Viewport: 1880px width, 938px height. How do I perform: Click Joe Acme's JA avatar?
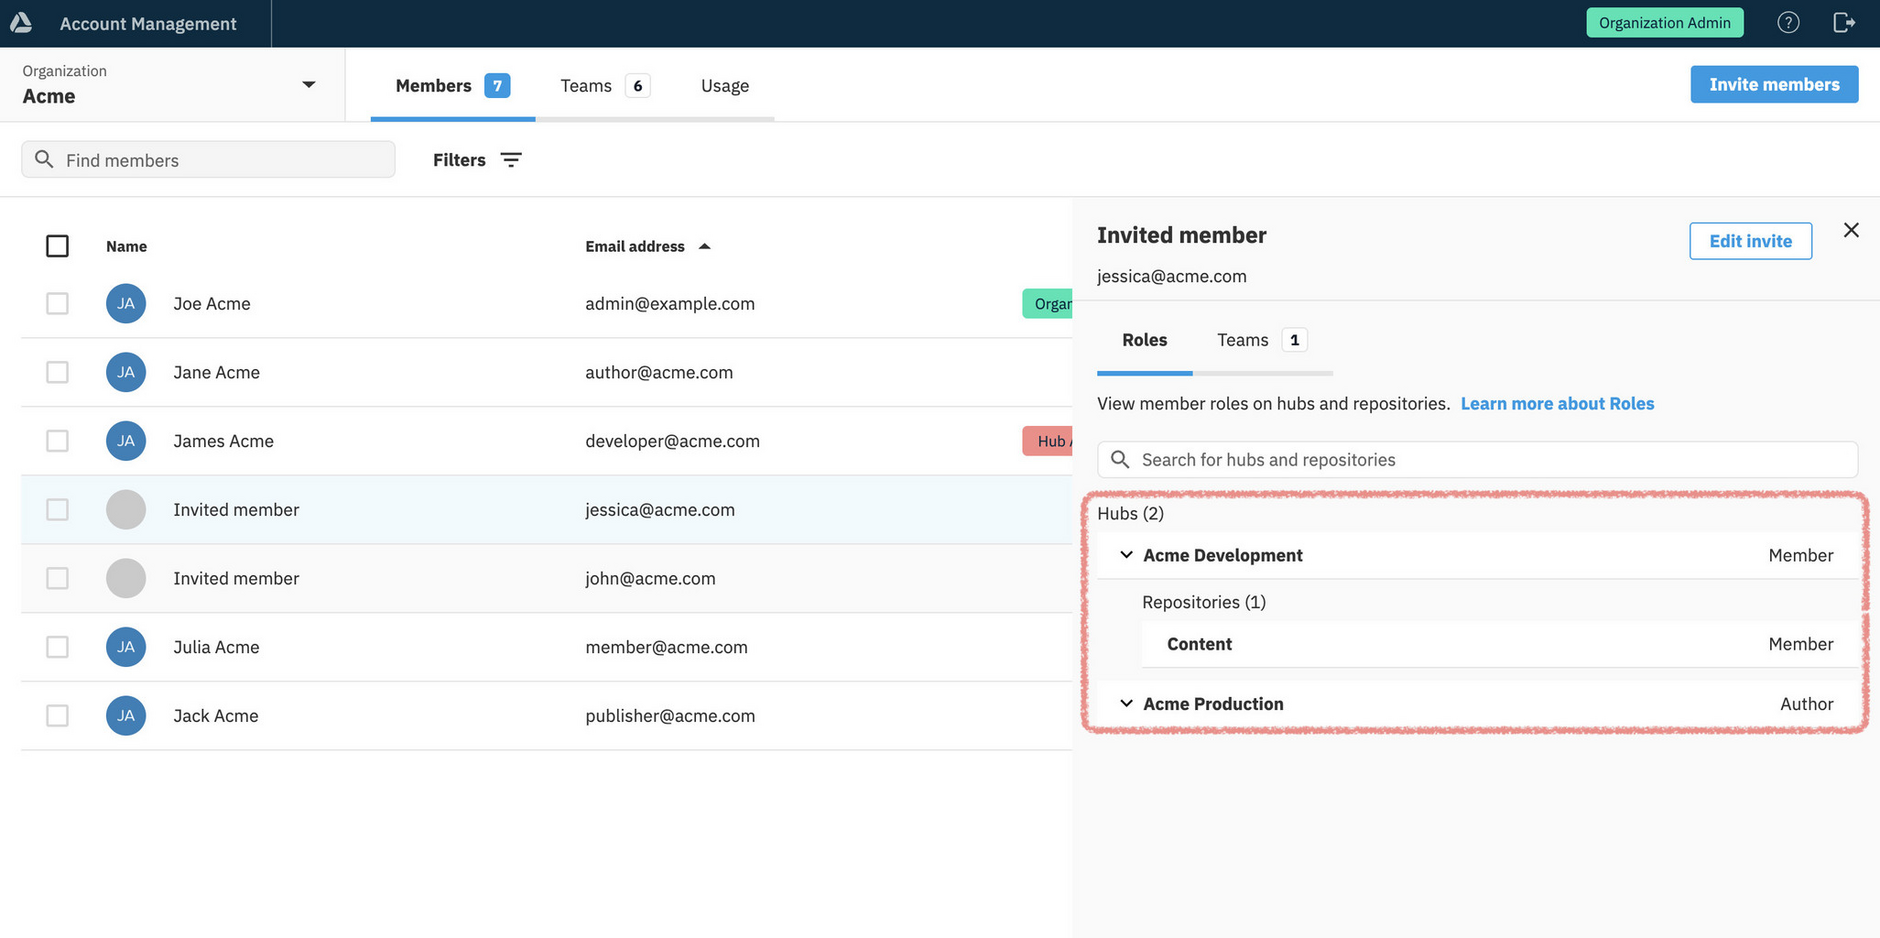click(126, 303)
